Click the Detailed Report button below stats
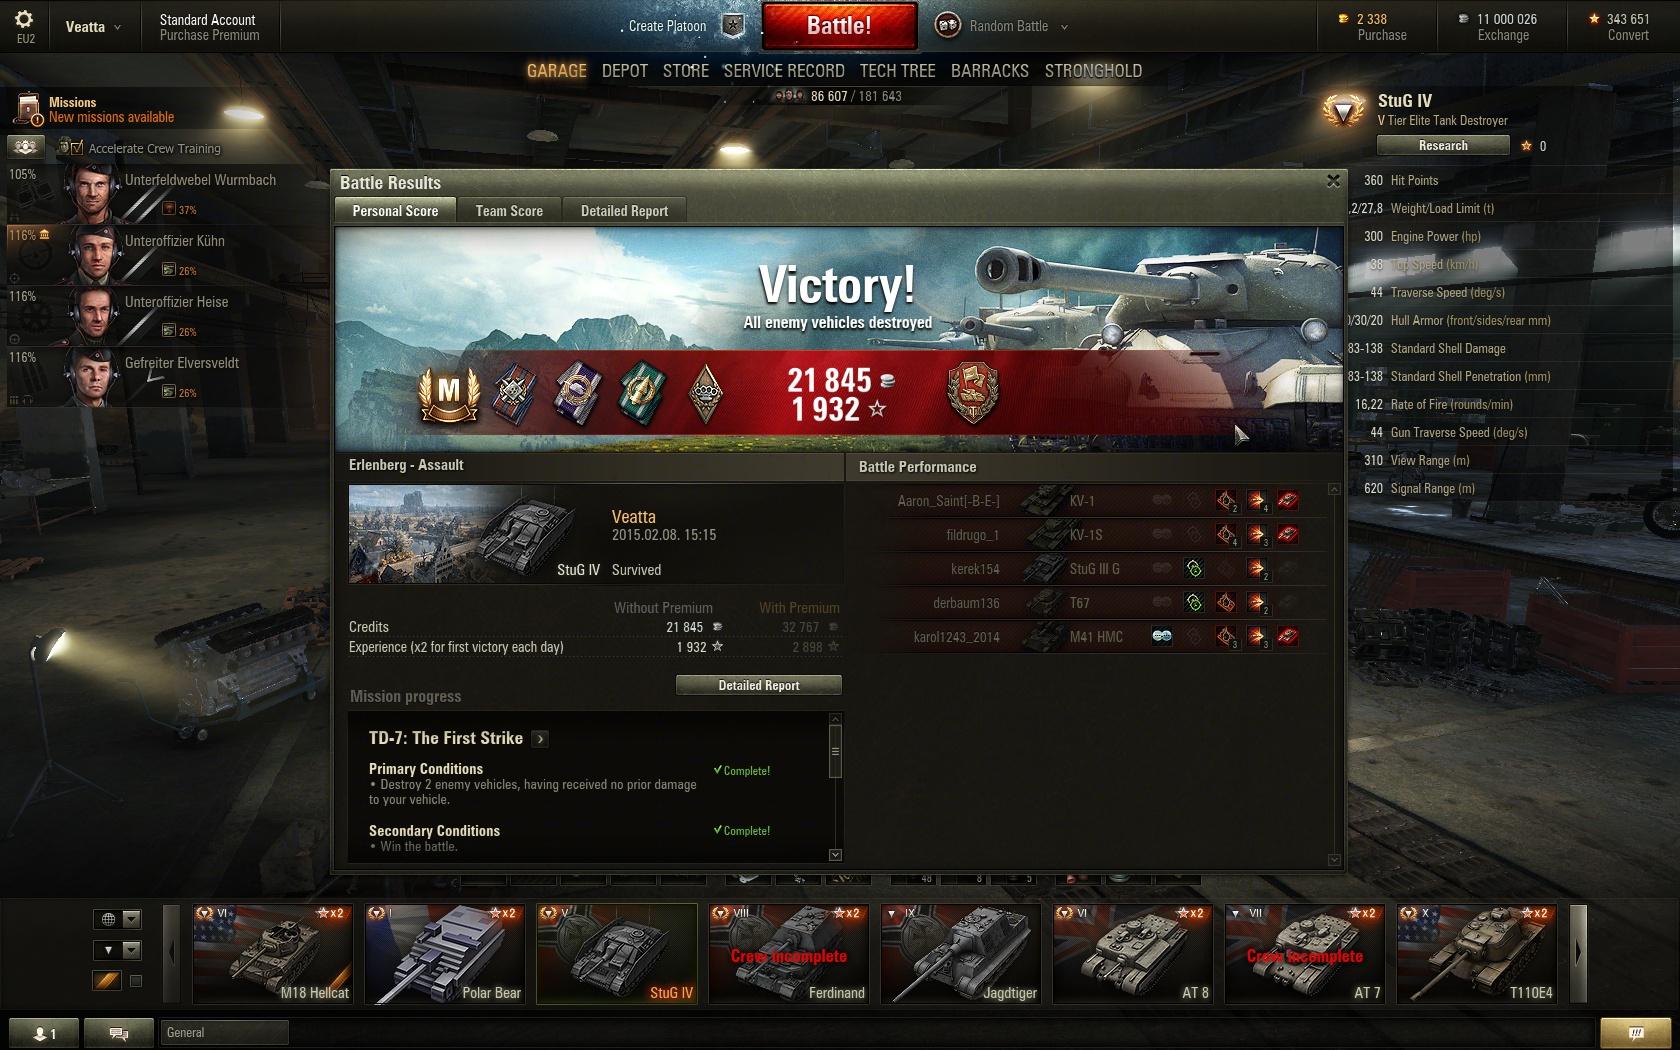 tap(759, 685)
